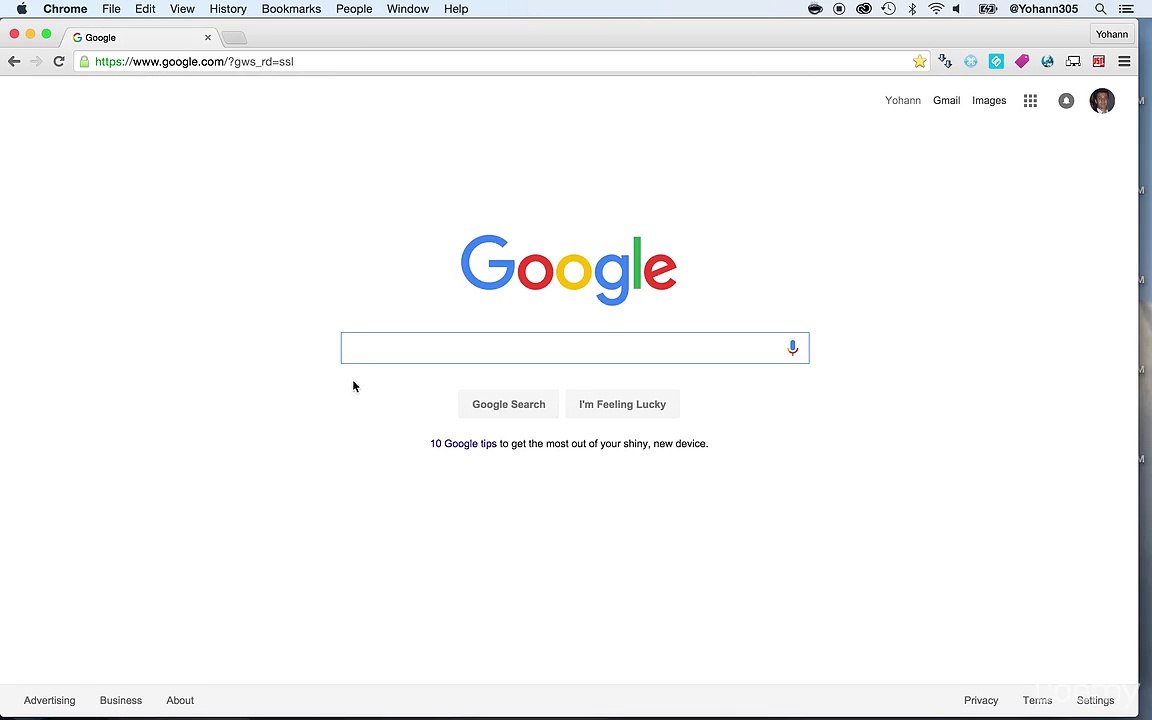
Task: Open the Advertising footer link
Action: click(x=49, y=700)
